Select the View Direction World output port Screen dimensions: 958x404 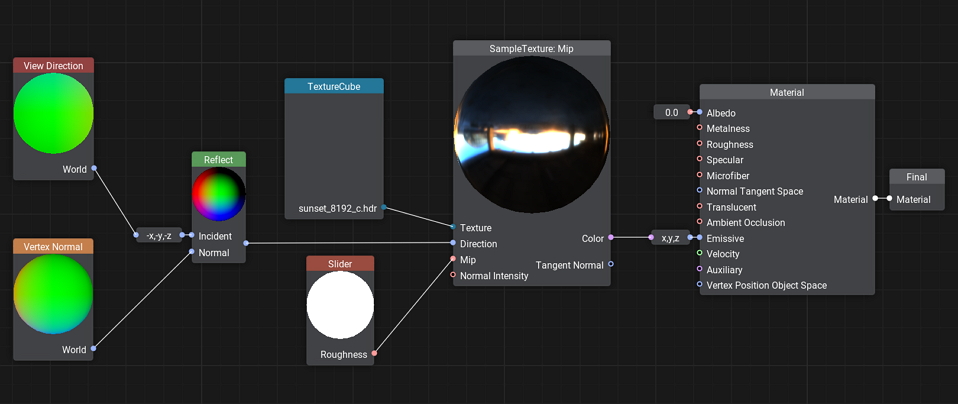[93, 169]
